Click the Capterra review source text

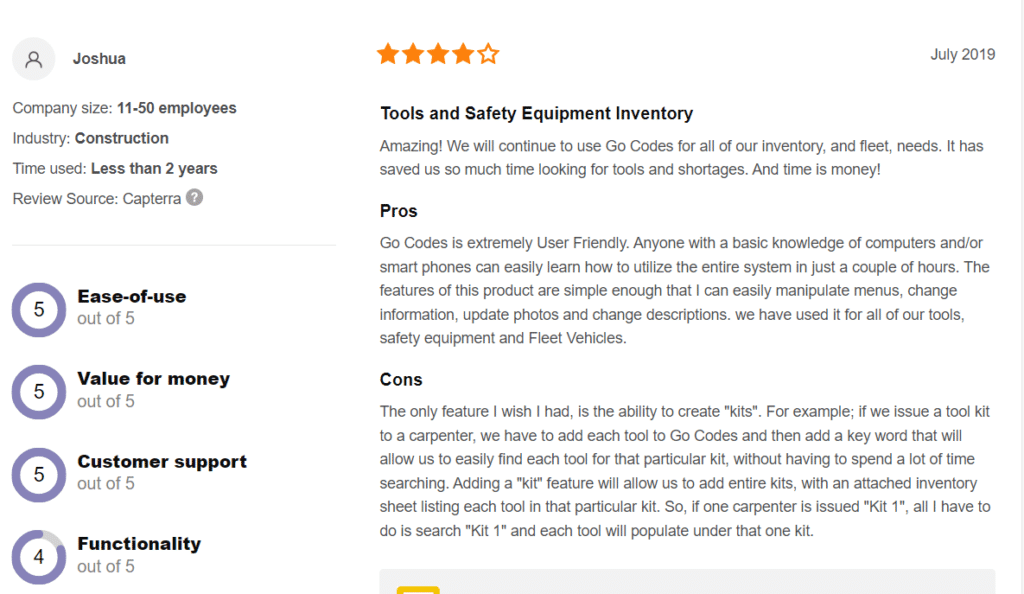coord(152,198)
